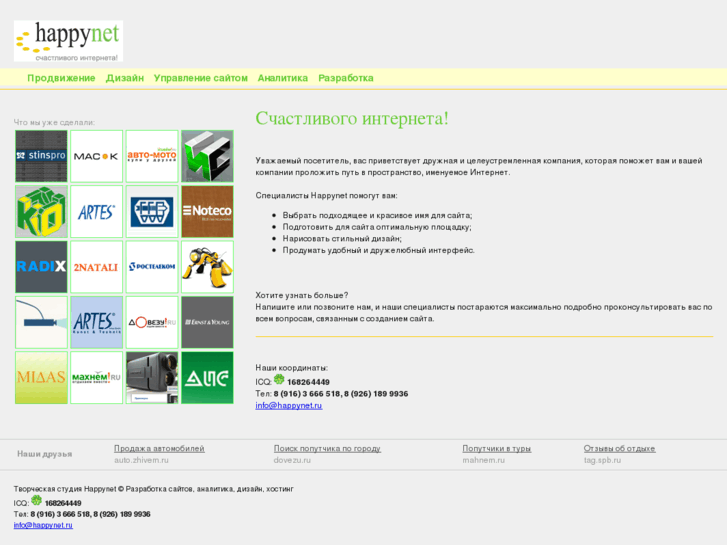727x545 pixels.
Task: Click the Наши друзья label
Action: (45, 454)
